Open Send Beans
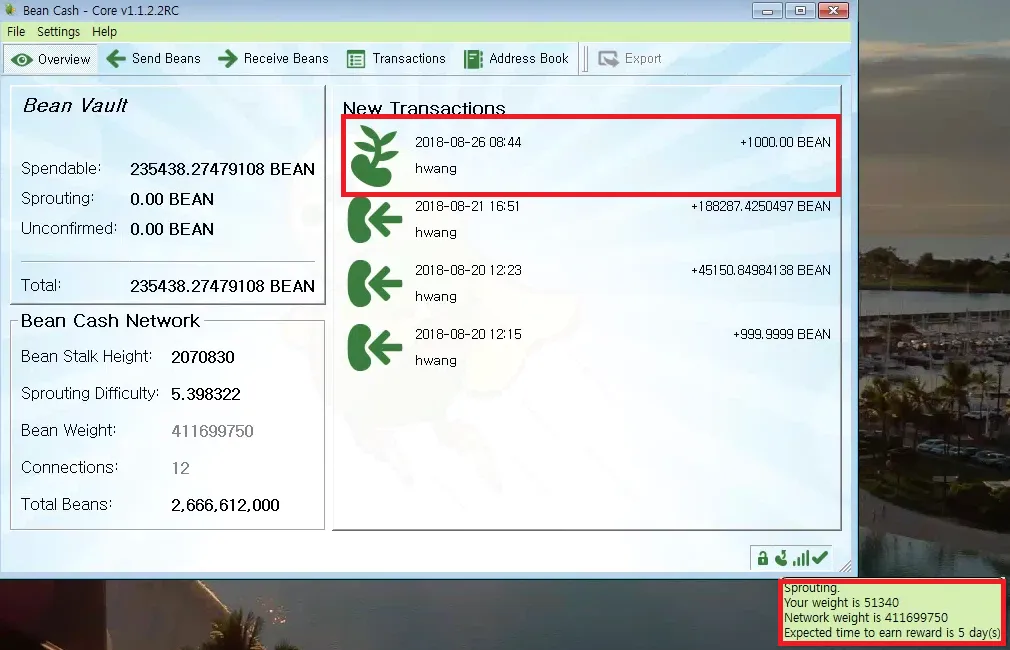1010x650 pixels. 153,59
